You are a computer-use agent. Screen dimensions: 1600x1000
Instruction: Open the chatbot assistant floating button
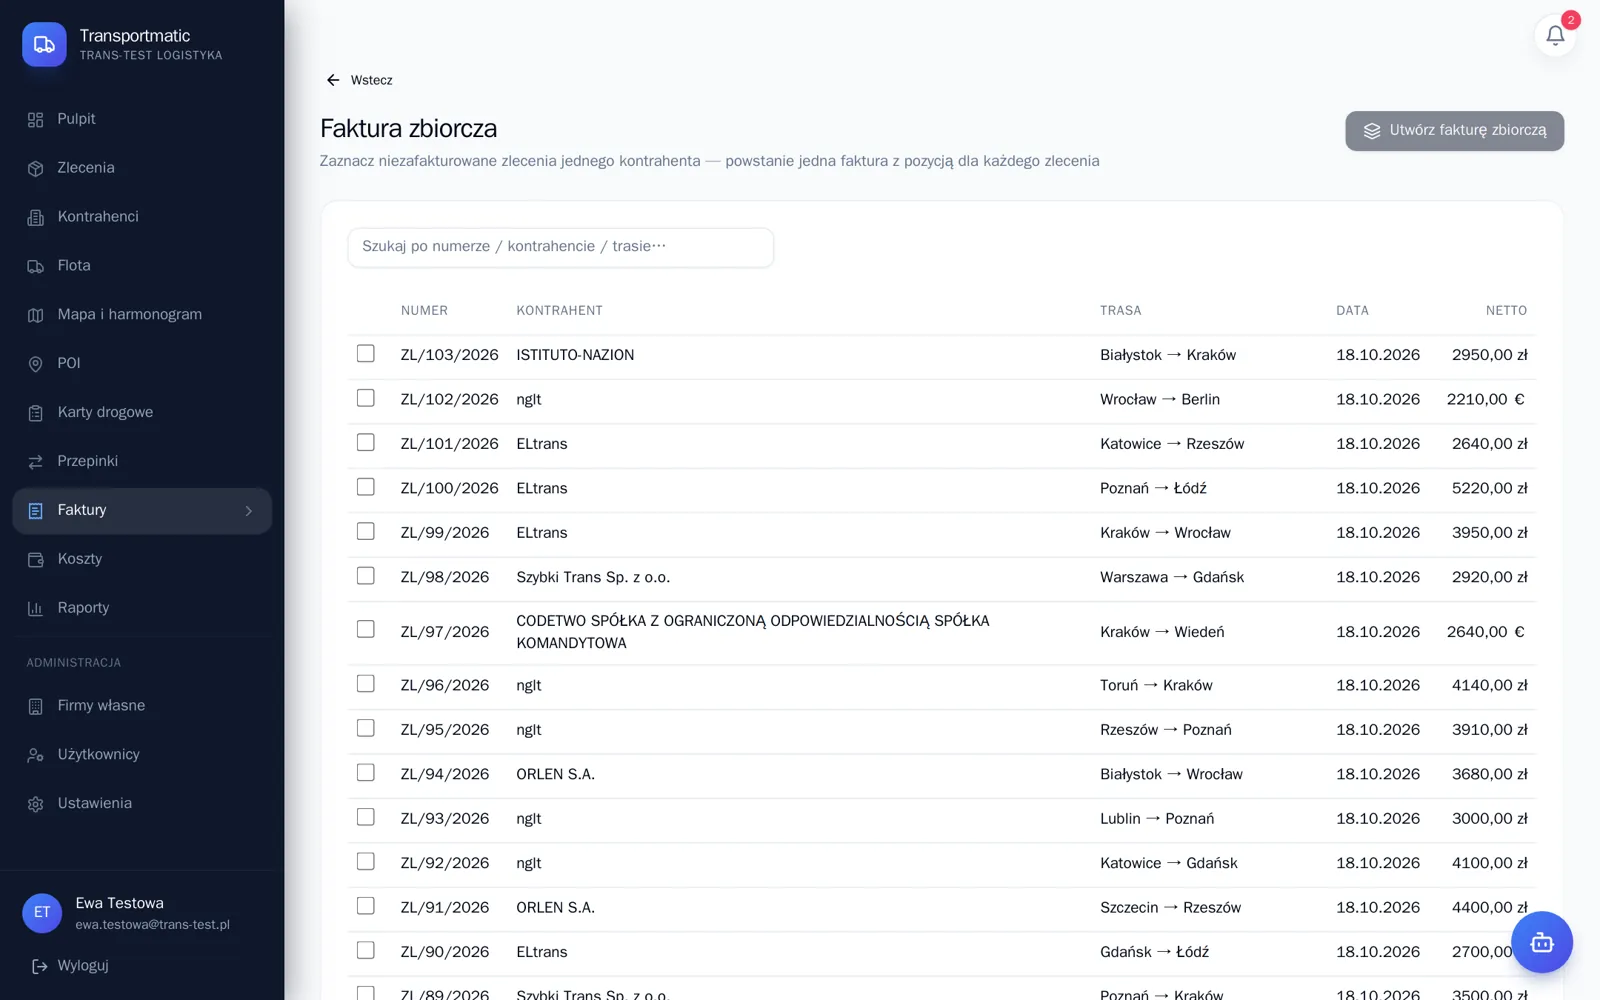click(x=1541, y=942)
